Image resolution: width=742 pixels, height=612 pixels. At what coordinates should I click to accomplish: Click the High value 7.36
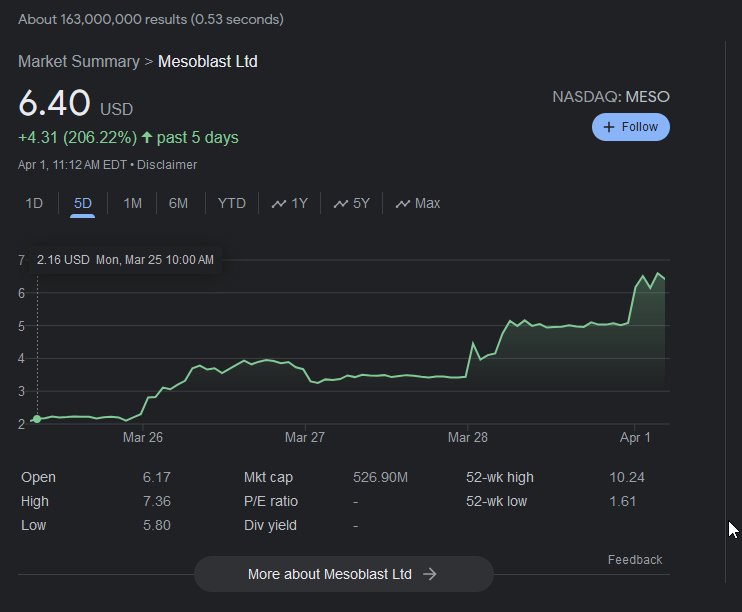(157, 501)
